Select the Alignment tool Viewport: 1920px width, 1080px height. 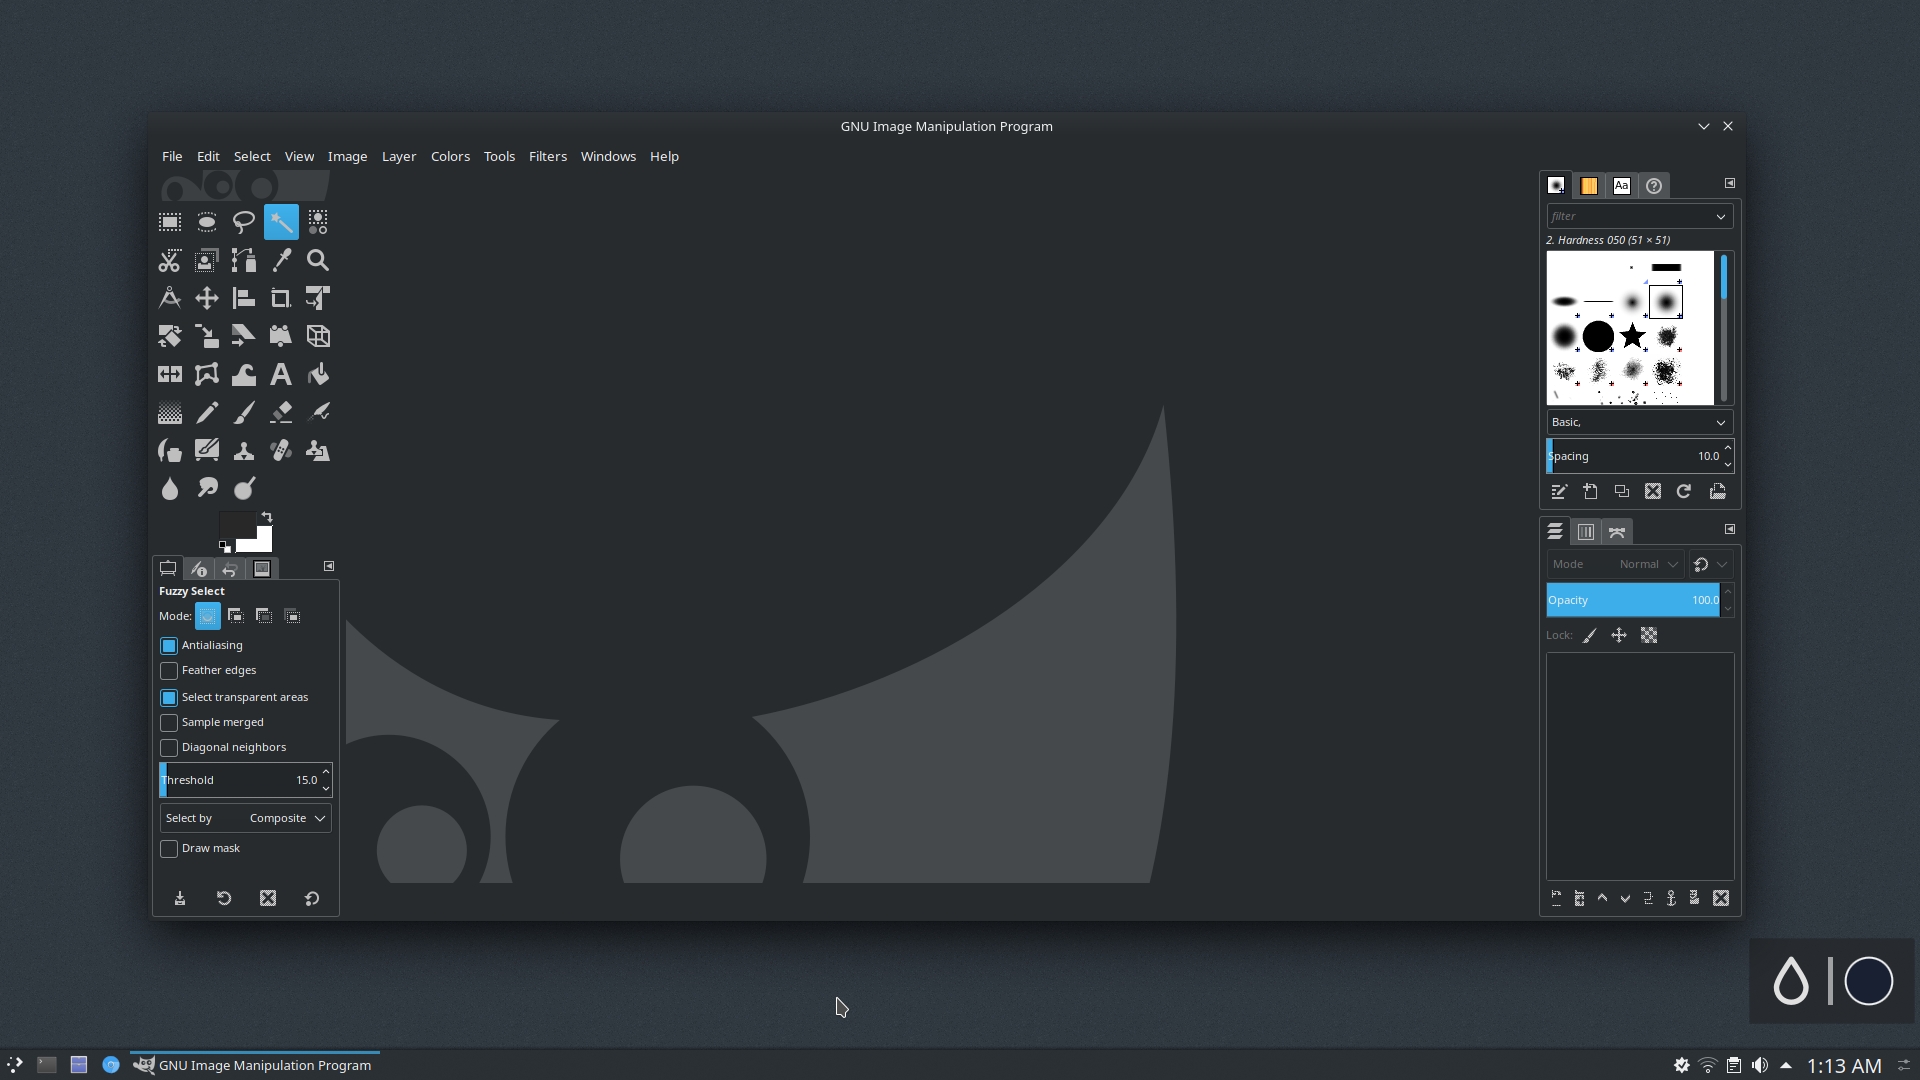(x=244, y=298)
